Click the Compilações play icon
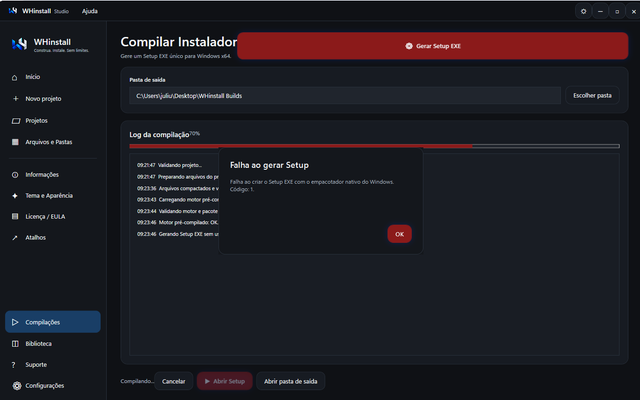The image size is (640, 400). [x=15, y=322]
